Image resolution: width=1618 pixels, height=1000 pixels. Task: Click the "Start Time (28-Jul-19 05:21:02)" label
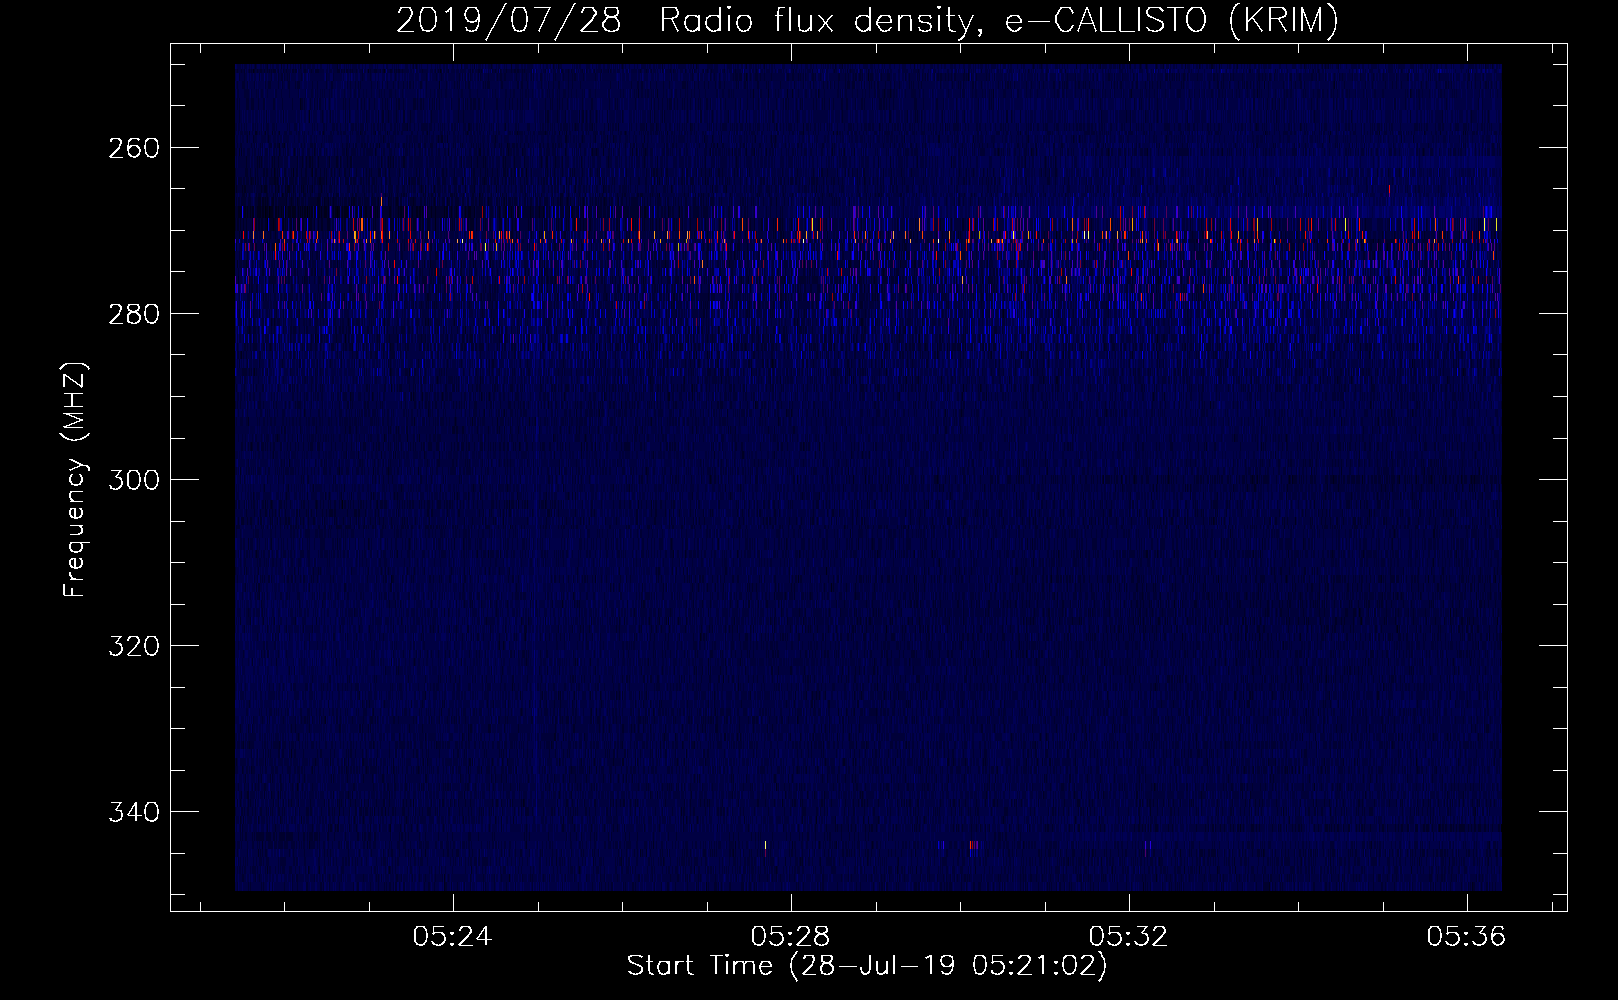pos(867,966)
